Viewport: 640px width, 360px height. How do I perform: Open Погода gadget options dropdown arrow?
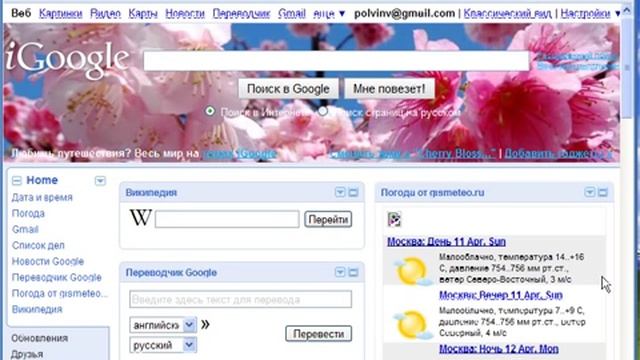tap(589, 192)
